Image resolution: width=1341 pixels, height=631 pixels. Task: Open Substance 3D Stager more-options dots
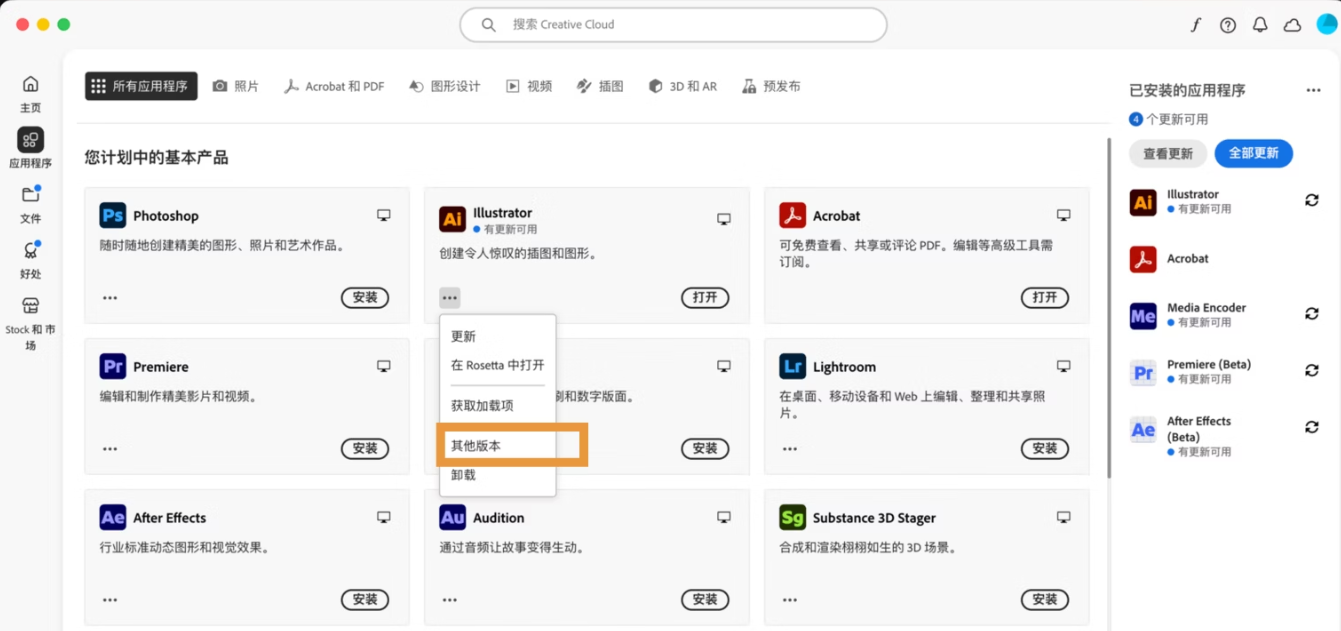(x=790, y=600)
